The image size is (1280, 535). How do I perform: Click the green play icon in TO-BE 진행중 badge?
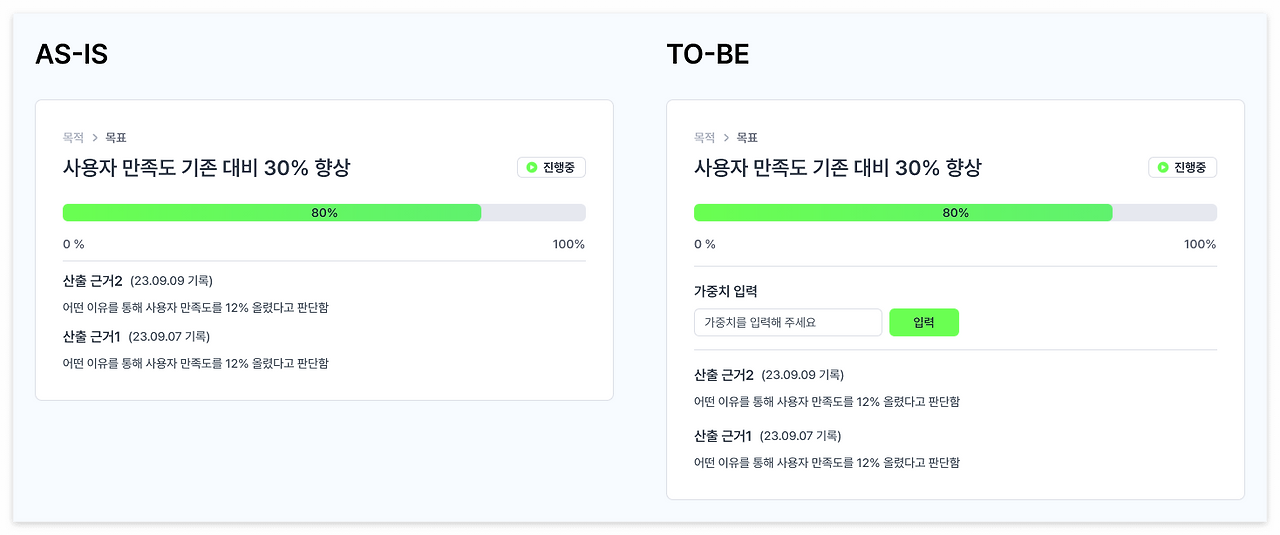(1163, 168)
